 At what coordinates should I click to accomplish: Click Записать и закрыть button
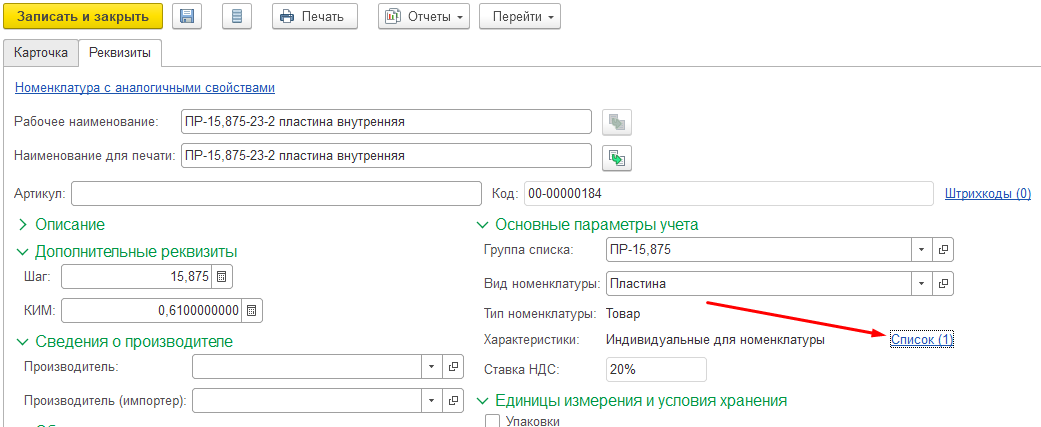click(x=83, y=16)
